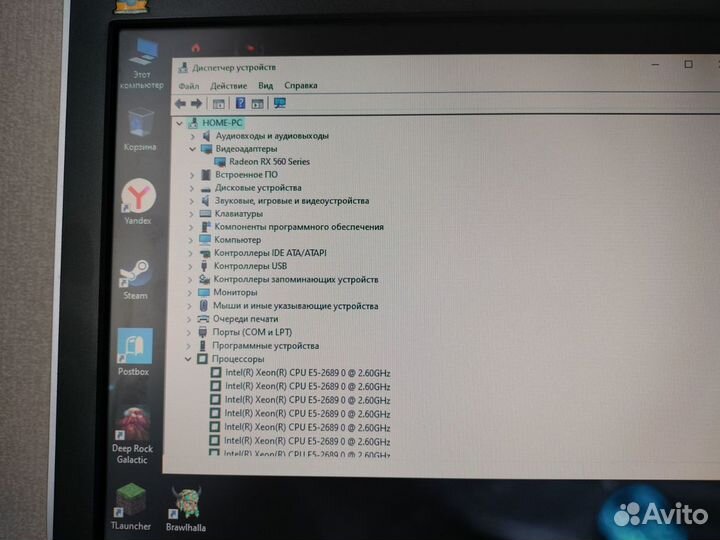This screenshot has width=720, height=540.
Task: Click the USB plug icon beside Контроллеры USB
Action: tap(204, 266)
